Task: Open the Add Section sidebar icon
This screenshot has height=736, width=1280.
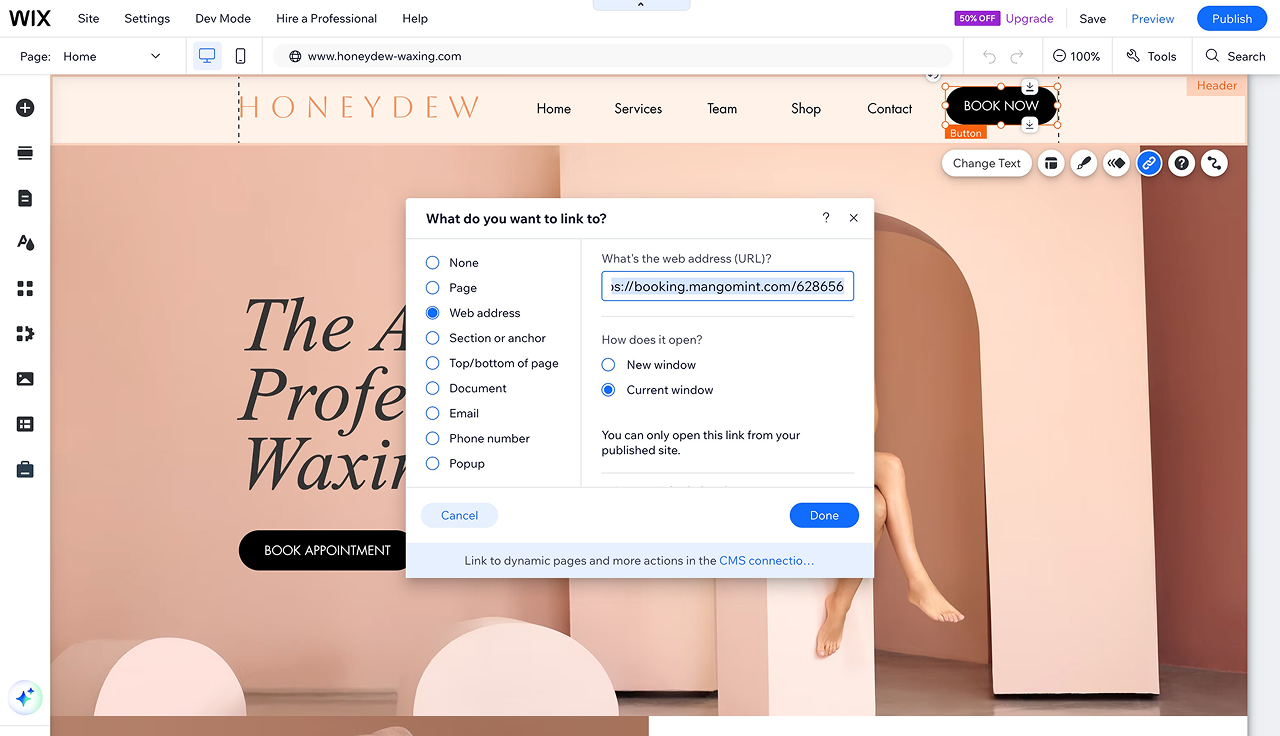Action: click(25, 153)
